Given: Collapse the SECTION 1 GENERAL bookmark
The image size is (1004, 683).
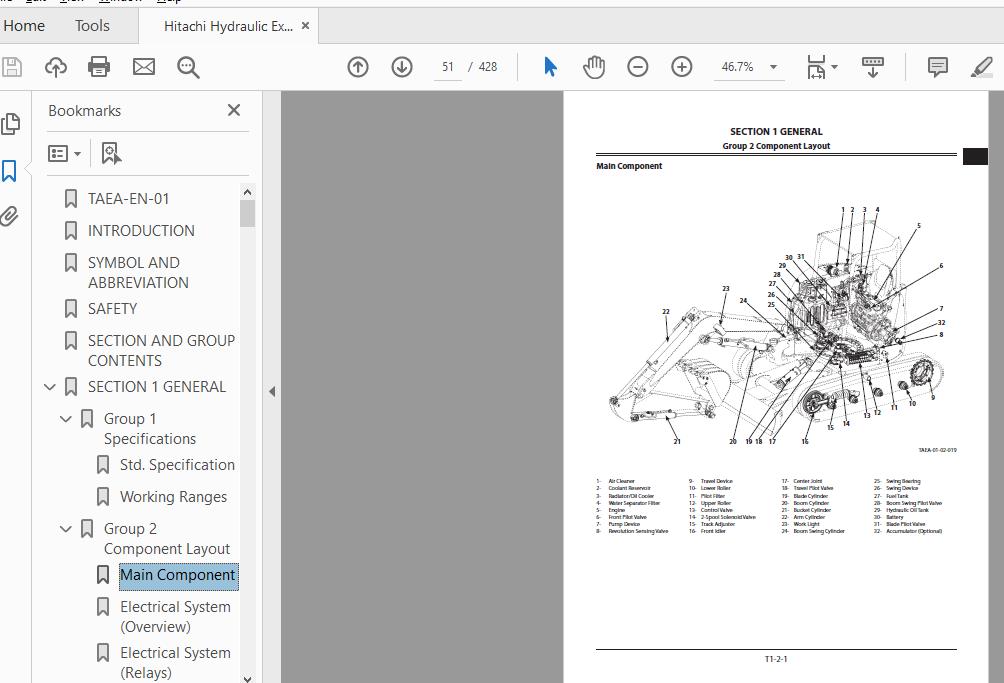Looking at the screenshot, I should pyautogui.click(x=50, y=387).
